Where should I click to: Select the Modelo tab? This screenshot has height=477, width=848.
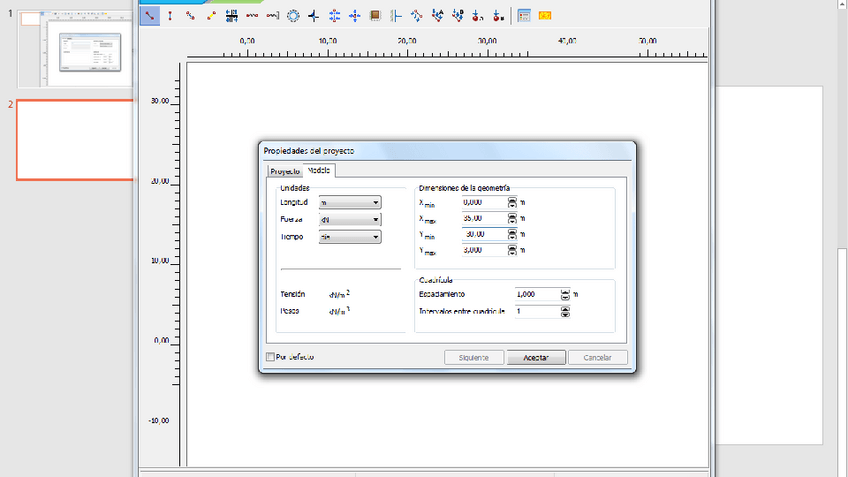[x=320, y=170]
